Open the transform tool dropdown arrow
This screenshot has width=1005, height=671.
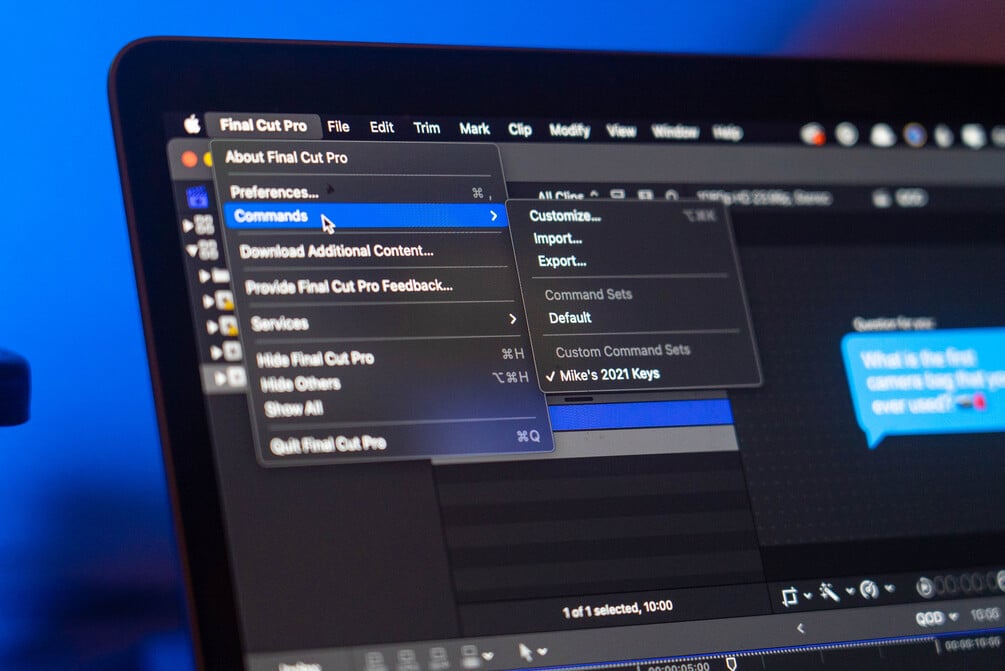click(x=808, y=595)
